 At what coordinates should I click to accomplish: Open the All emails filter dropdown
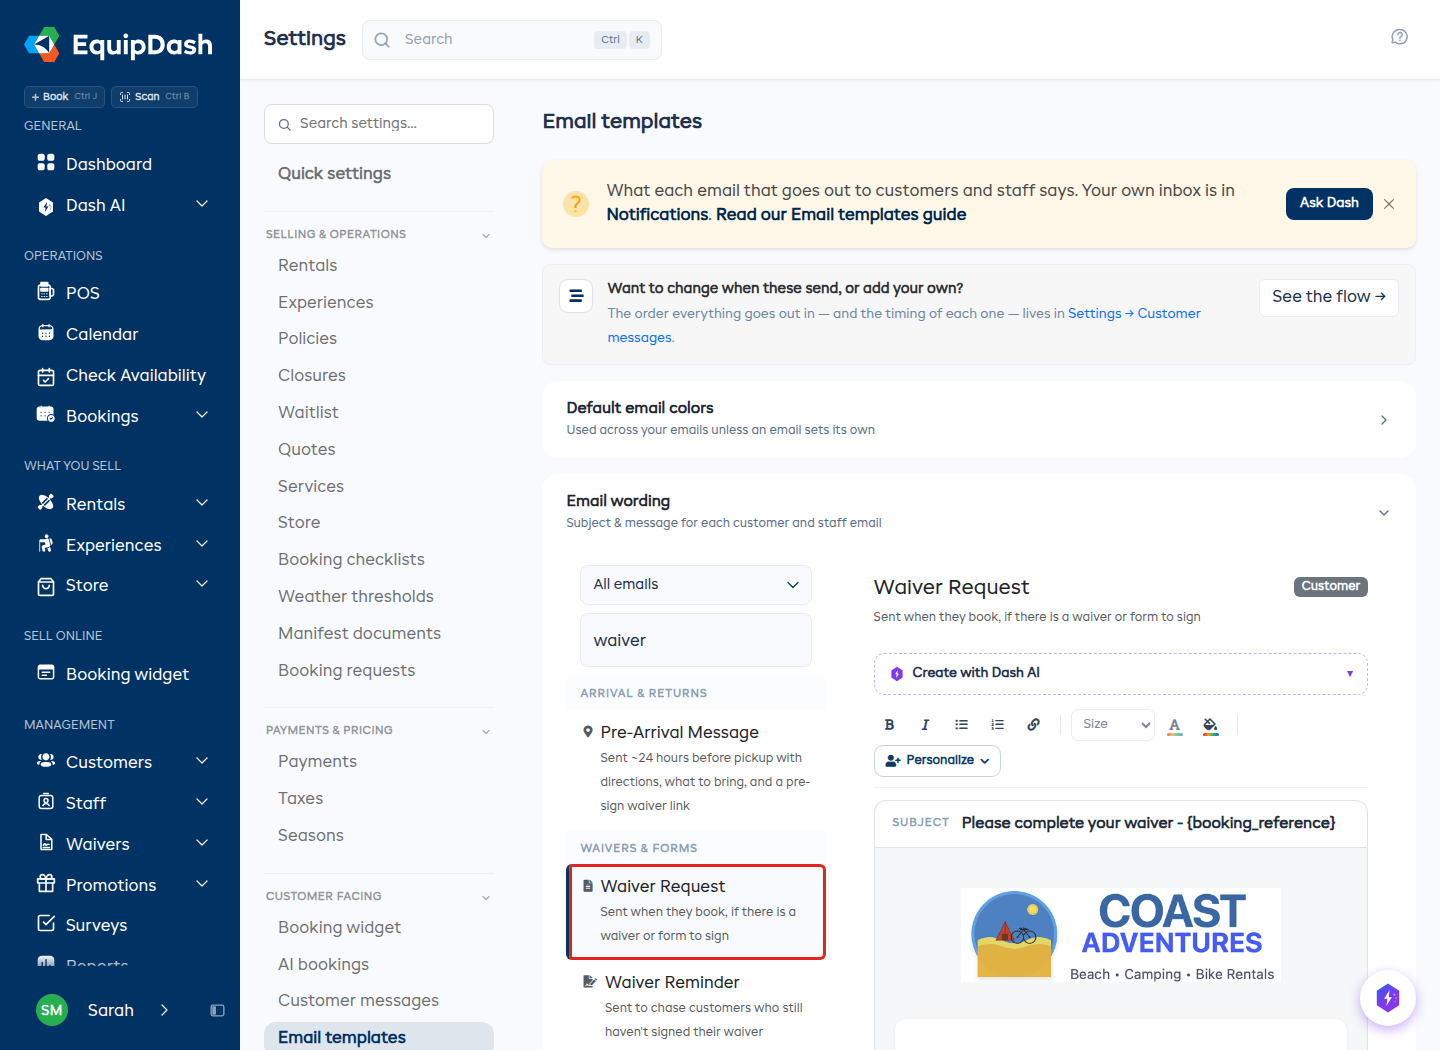695,584
